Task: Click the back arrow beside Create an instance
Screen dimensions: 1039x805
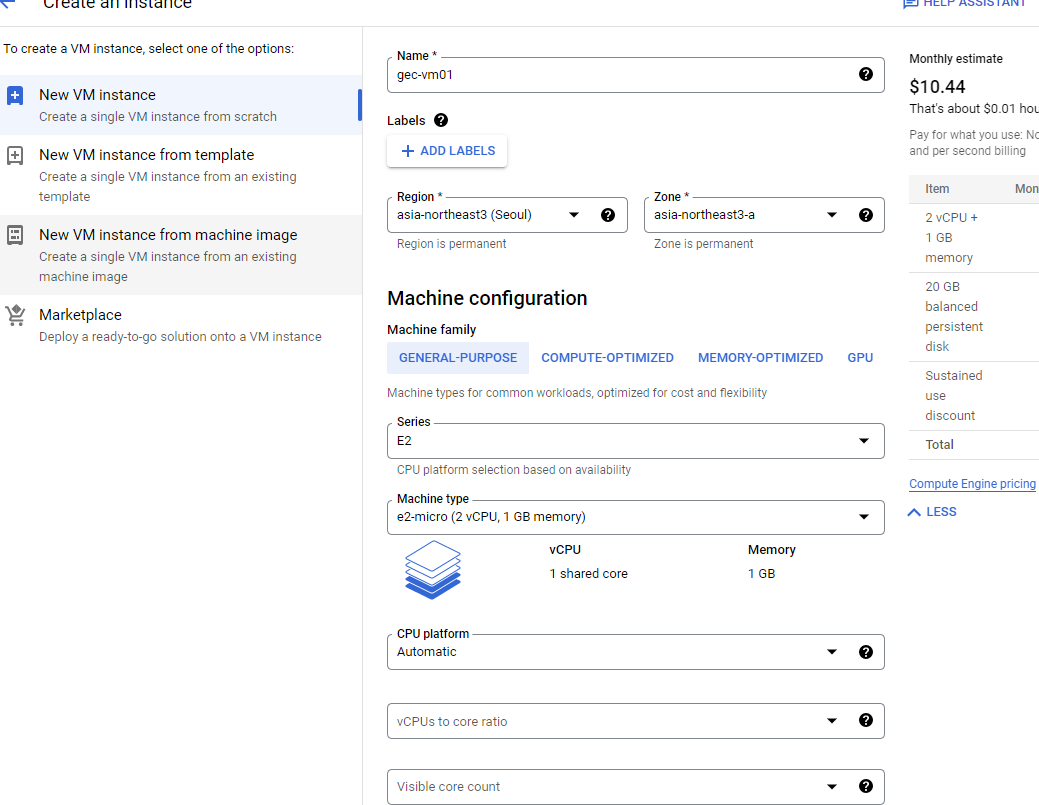Action: 8,3
